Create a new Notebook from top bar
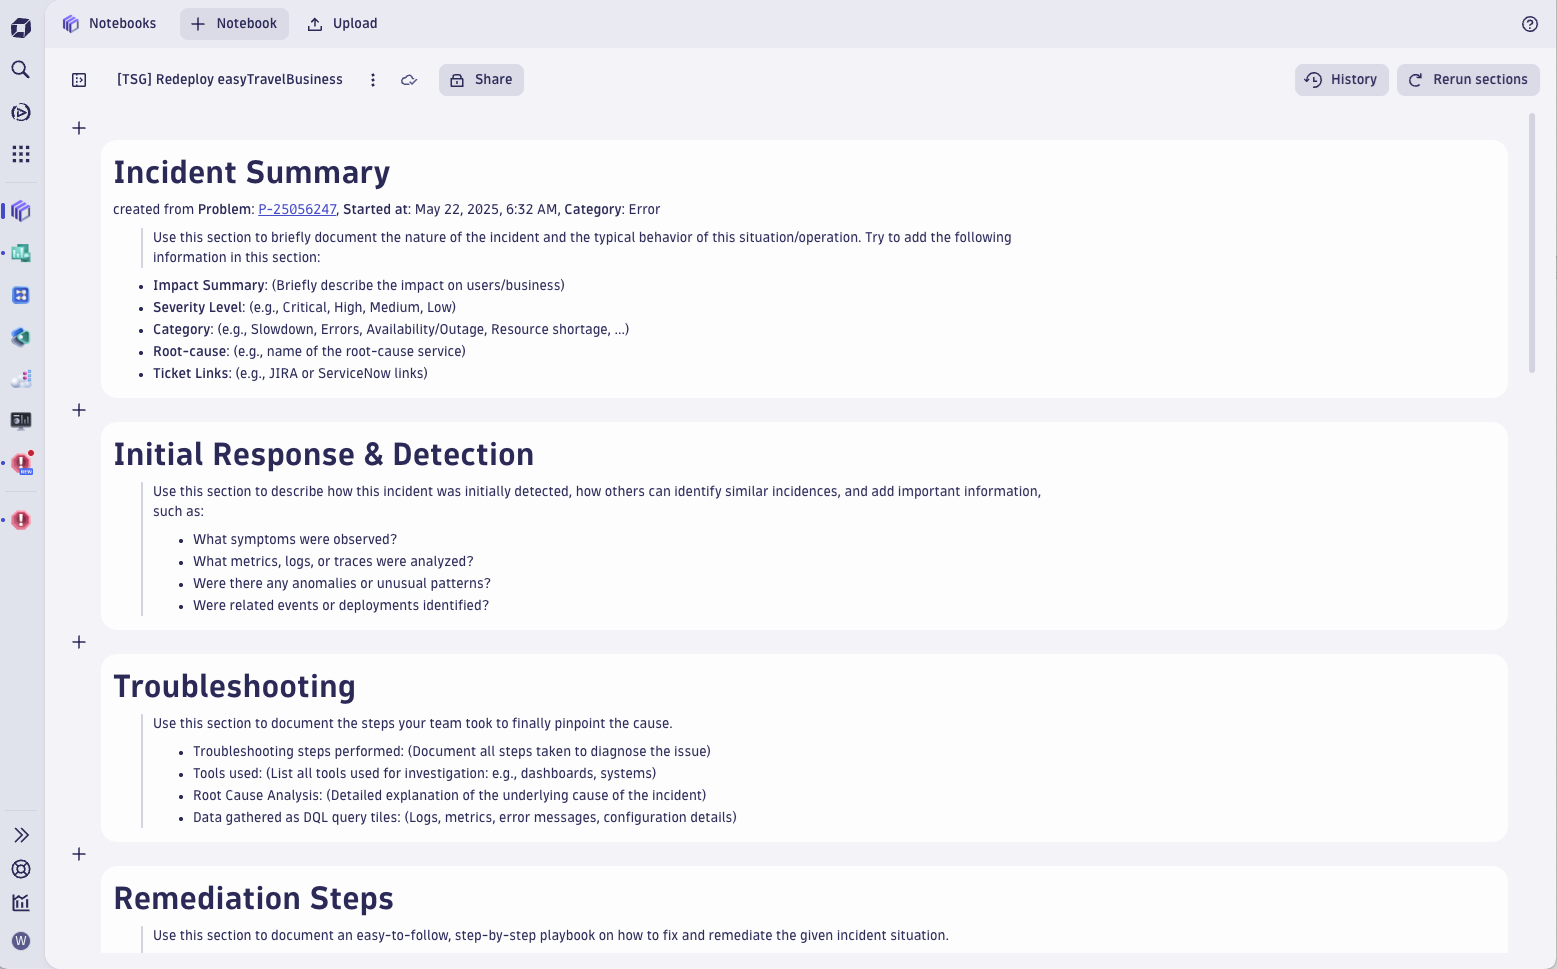This screenshot has width=1557, height=969. click(234, 24)
